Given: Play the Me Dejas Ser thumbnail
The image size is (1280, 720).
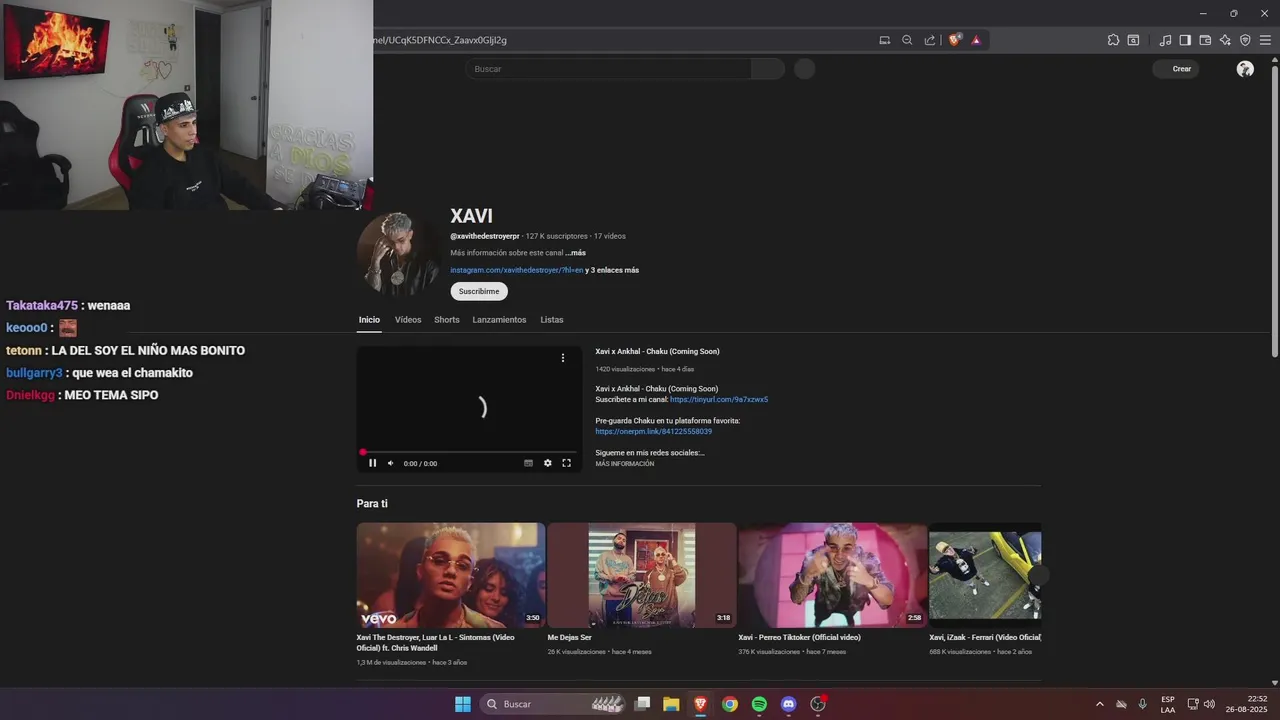Looking at the screenshot, I should coord(642,575).
